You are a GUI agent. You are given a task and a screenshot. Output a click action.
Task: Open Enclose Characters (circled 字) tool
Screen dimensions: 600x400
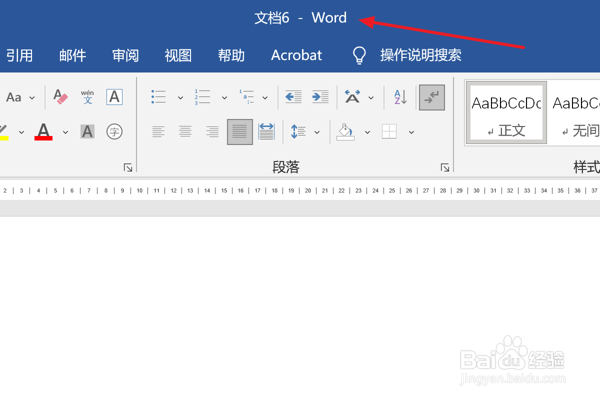pyautogui.click(x=114, y=132)
